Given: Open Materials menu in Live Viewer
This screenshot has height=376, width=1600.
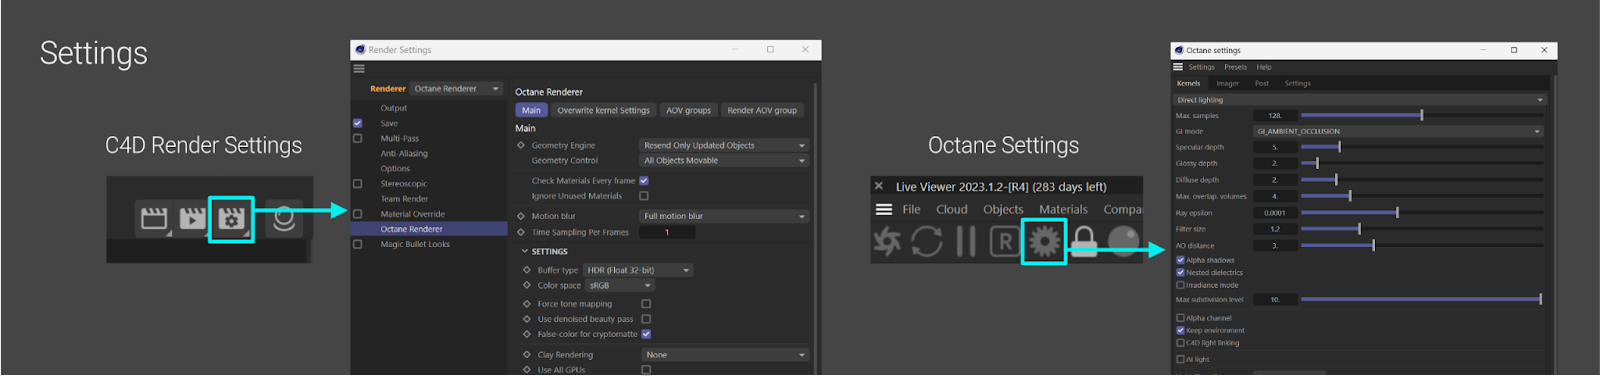Looking at the screenshot, I should coord(1063,209).
